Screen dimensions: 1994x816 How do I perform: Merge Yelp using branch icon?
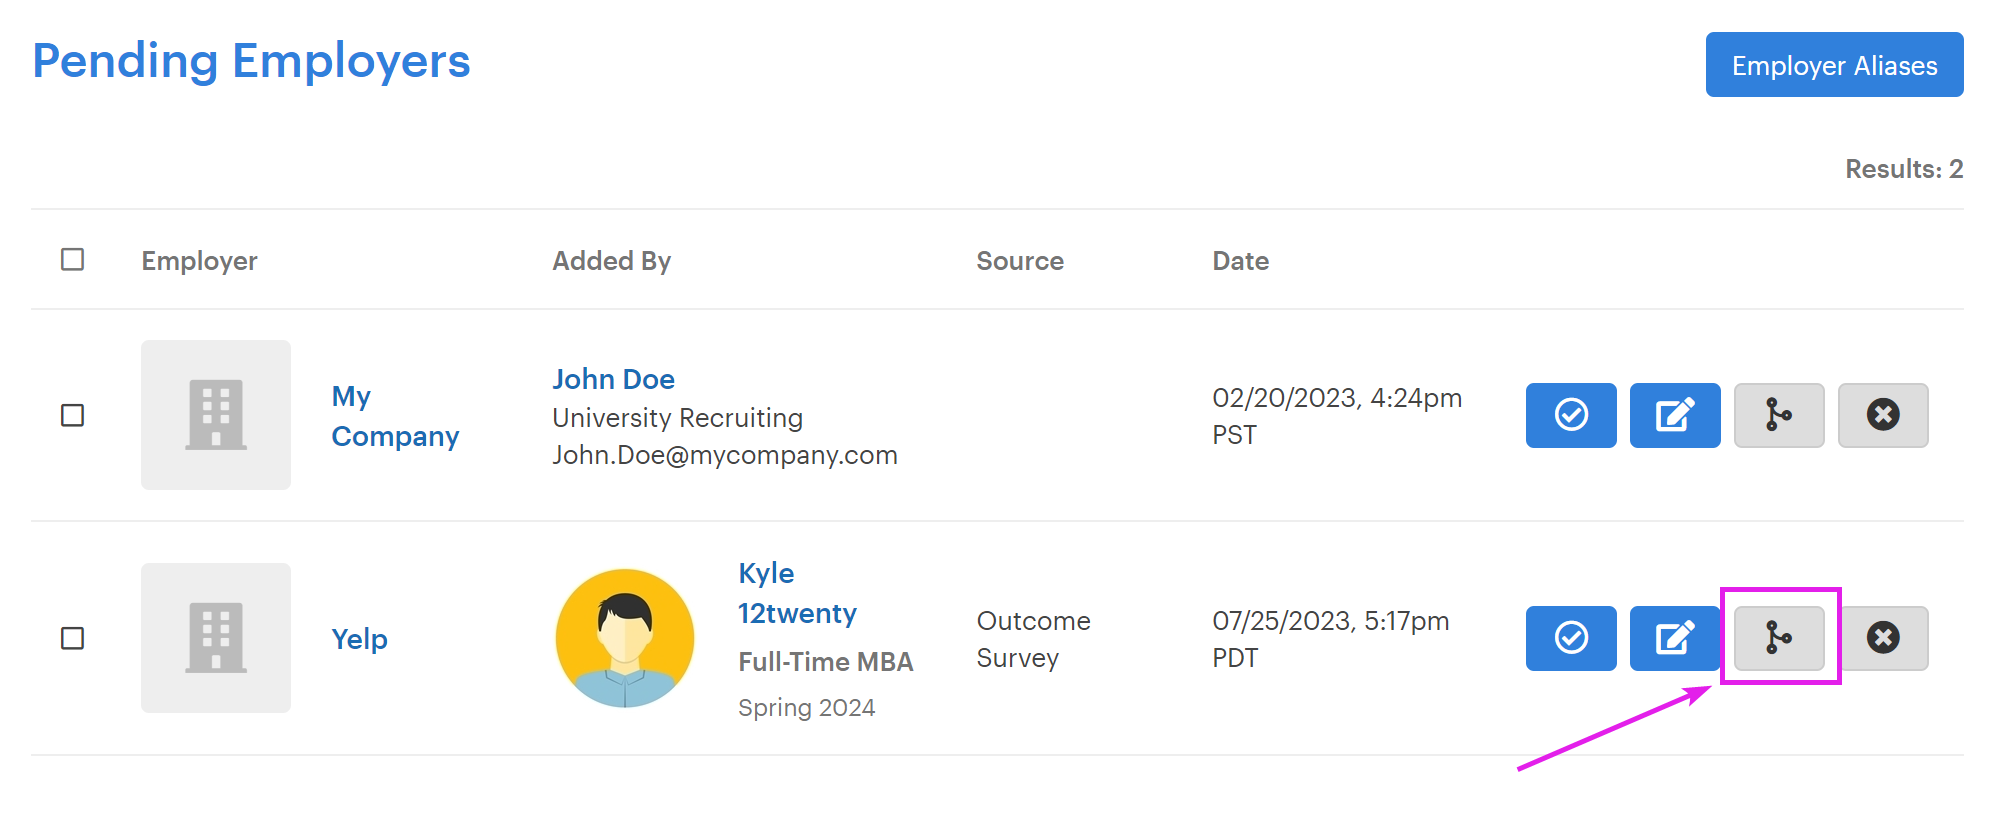click(x=1778, y=638)
